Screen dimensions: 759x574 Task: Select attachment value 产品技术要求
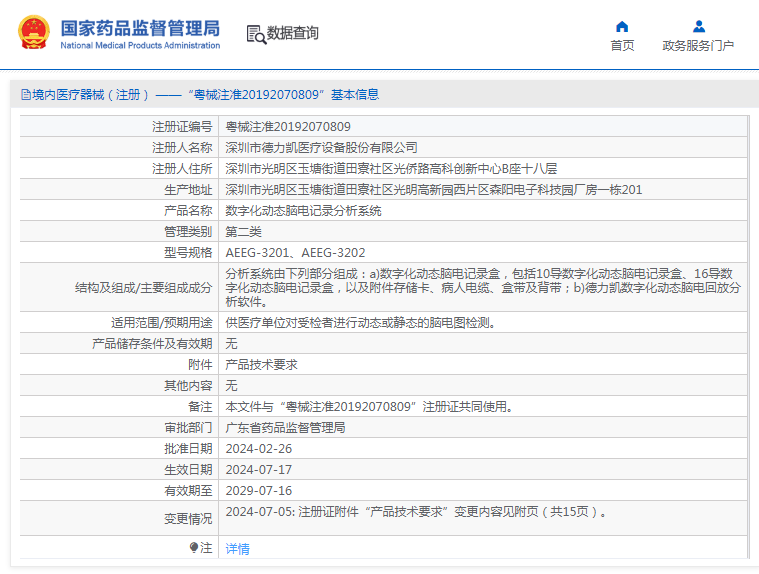pos(261,364)
